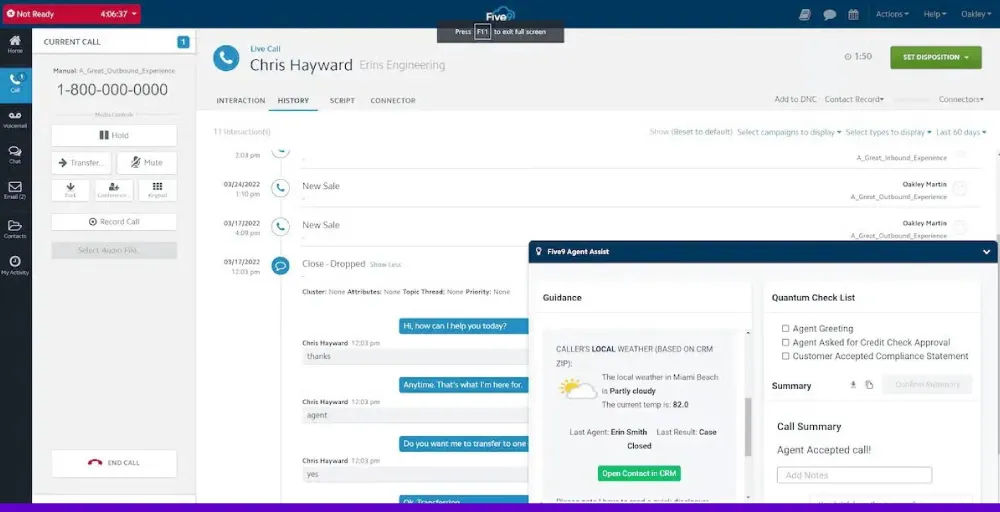Click Show Less on Close - Dropped
This screenshot has width=1000, height=512.
385,265
